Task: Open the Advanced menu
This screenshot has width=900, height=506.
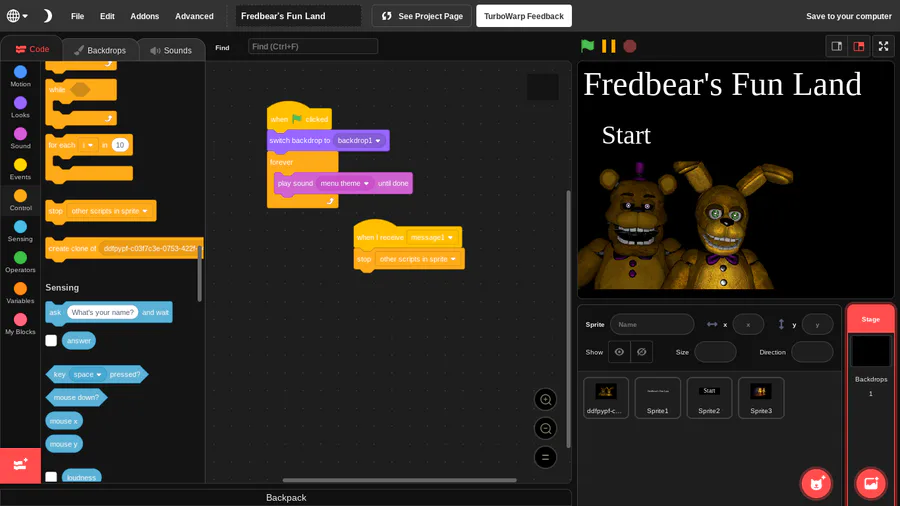Action: (194, 16)
